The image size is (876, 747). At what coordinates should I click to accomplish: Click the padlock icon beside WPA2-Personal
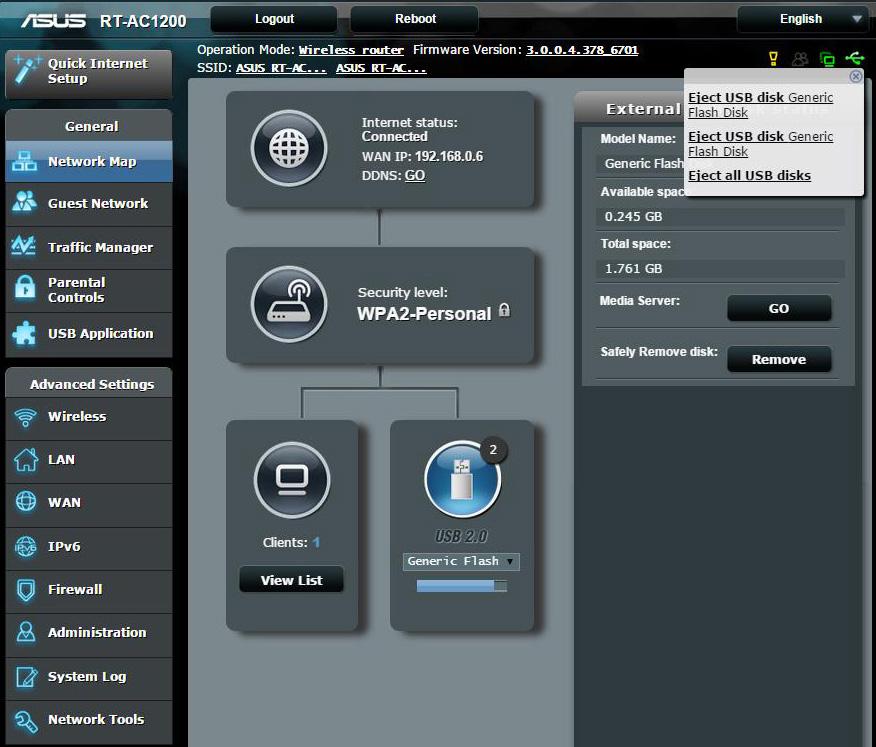click(x=504, y=310)
